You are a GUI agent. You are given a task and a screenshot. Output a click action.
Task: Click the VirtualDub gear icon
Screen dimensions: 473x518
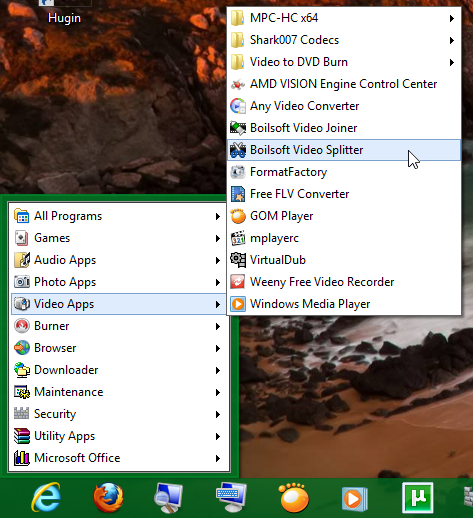click(238, 260)
